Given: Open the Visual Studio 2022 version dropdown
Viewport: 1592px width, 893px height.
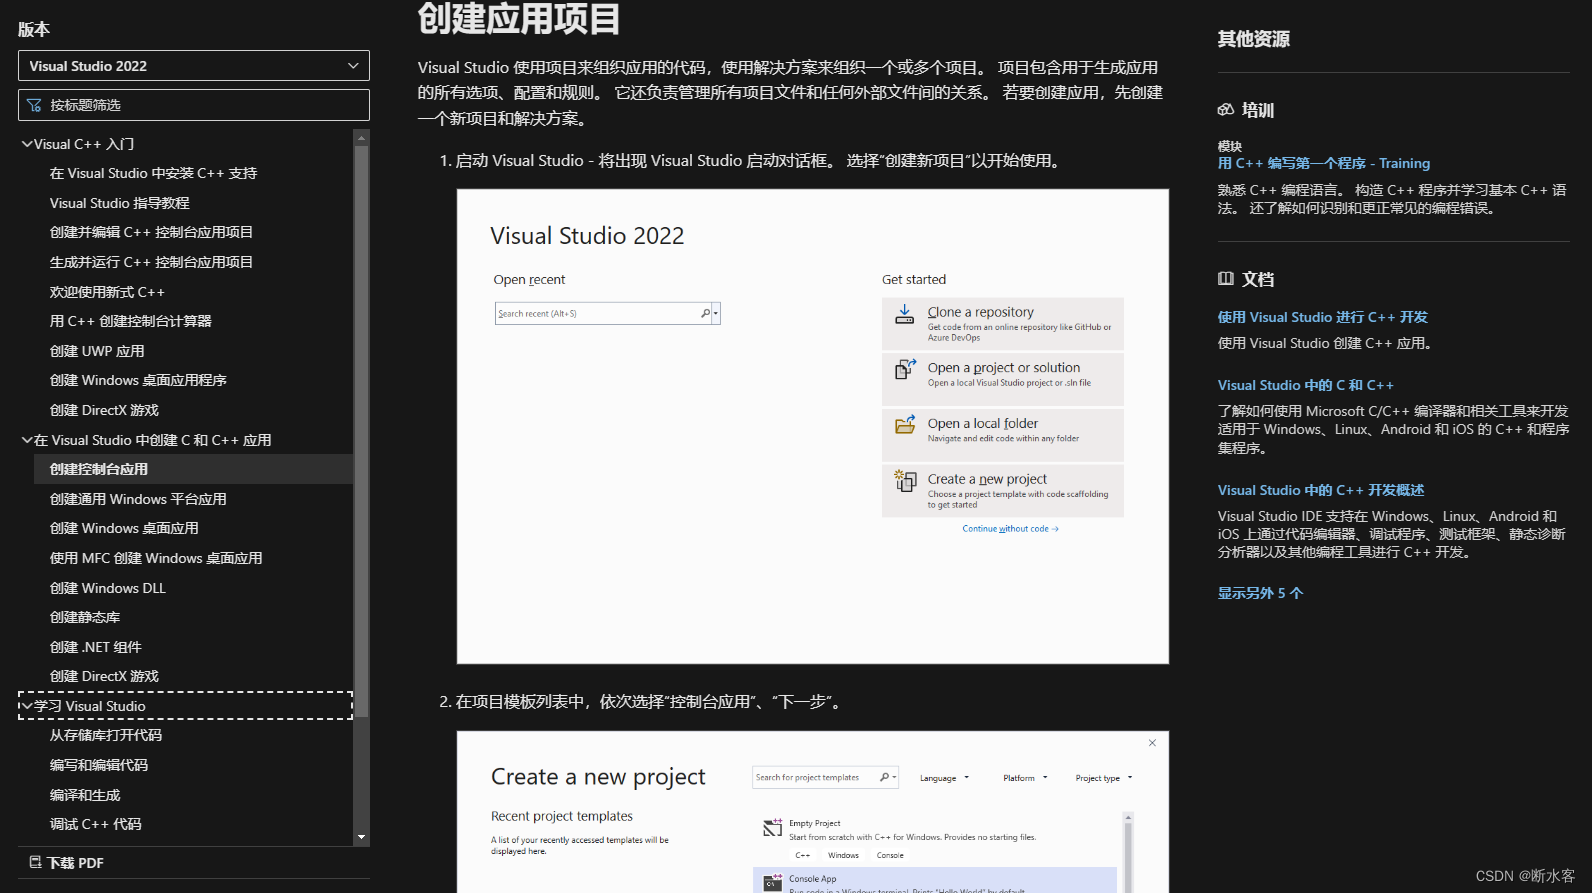Looking at the screenshot, I should [193, 66].
